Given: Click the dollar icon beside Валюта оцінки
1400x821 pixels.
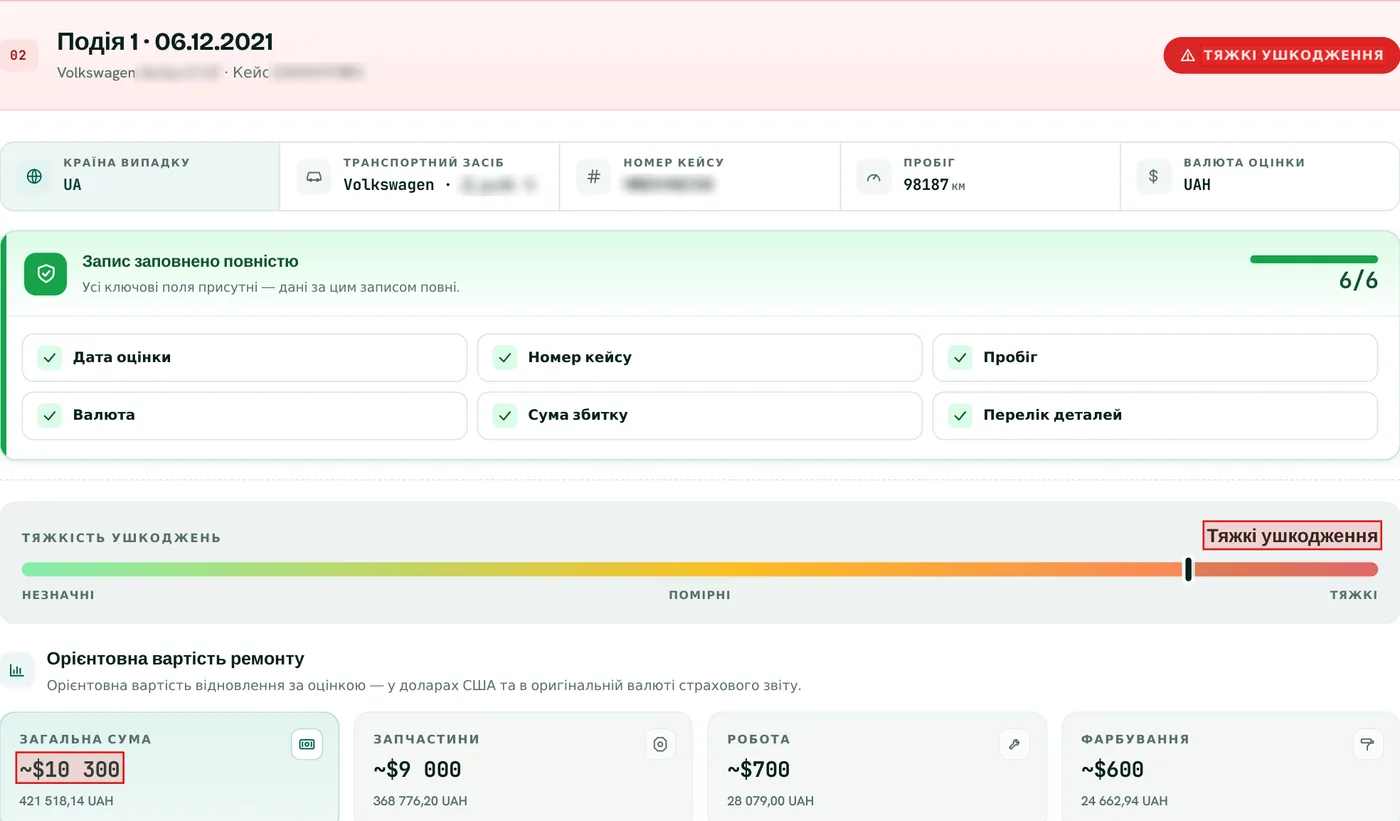Looking at the screenshot, I should pyautogui.click(x=1153, y=177).
